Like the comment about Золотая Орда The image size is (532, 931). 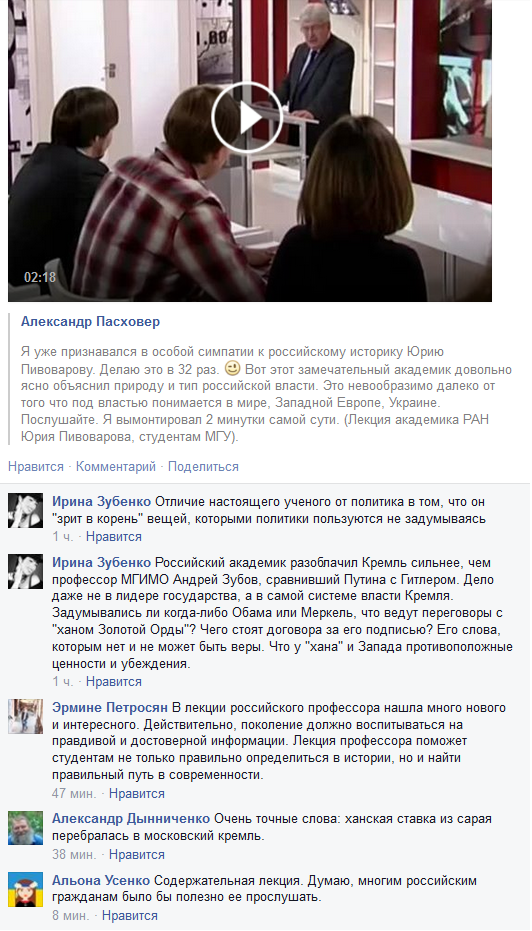pos(114,682)
